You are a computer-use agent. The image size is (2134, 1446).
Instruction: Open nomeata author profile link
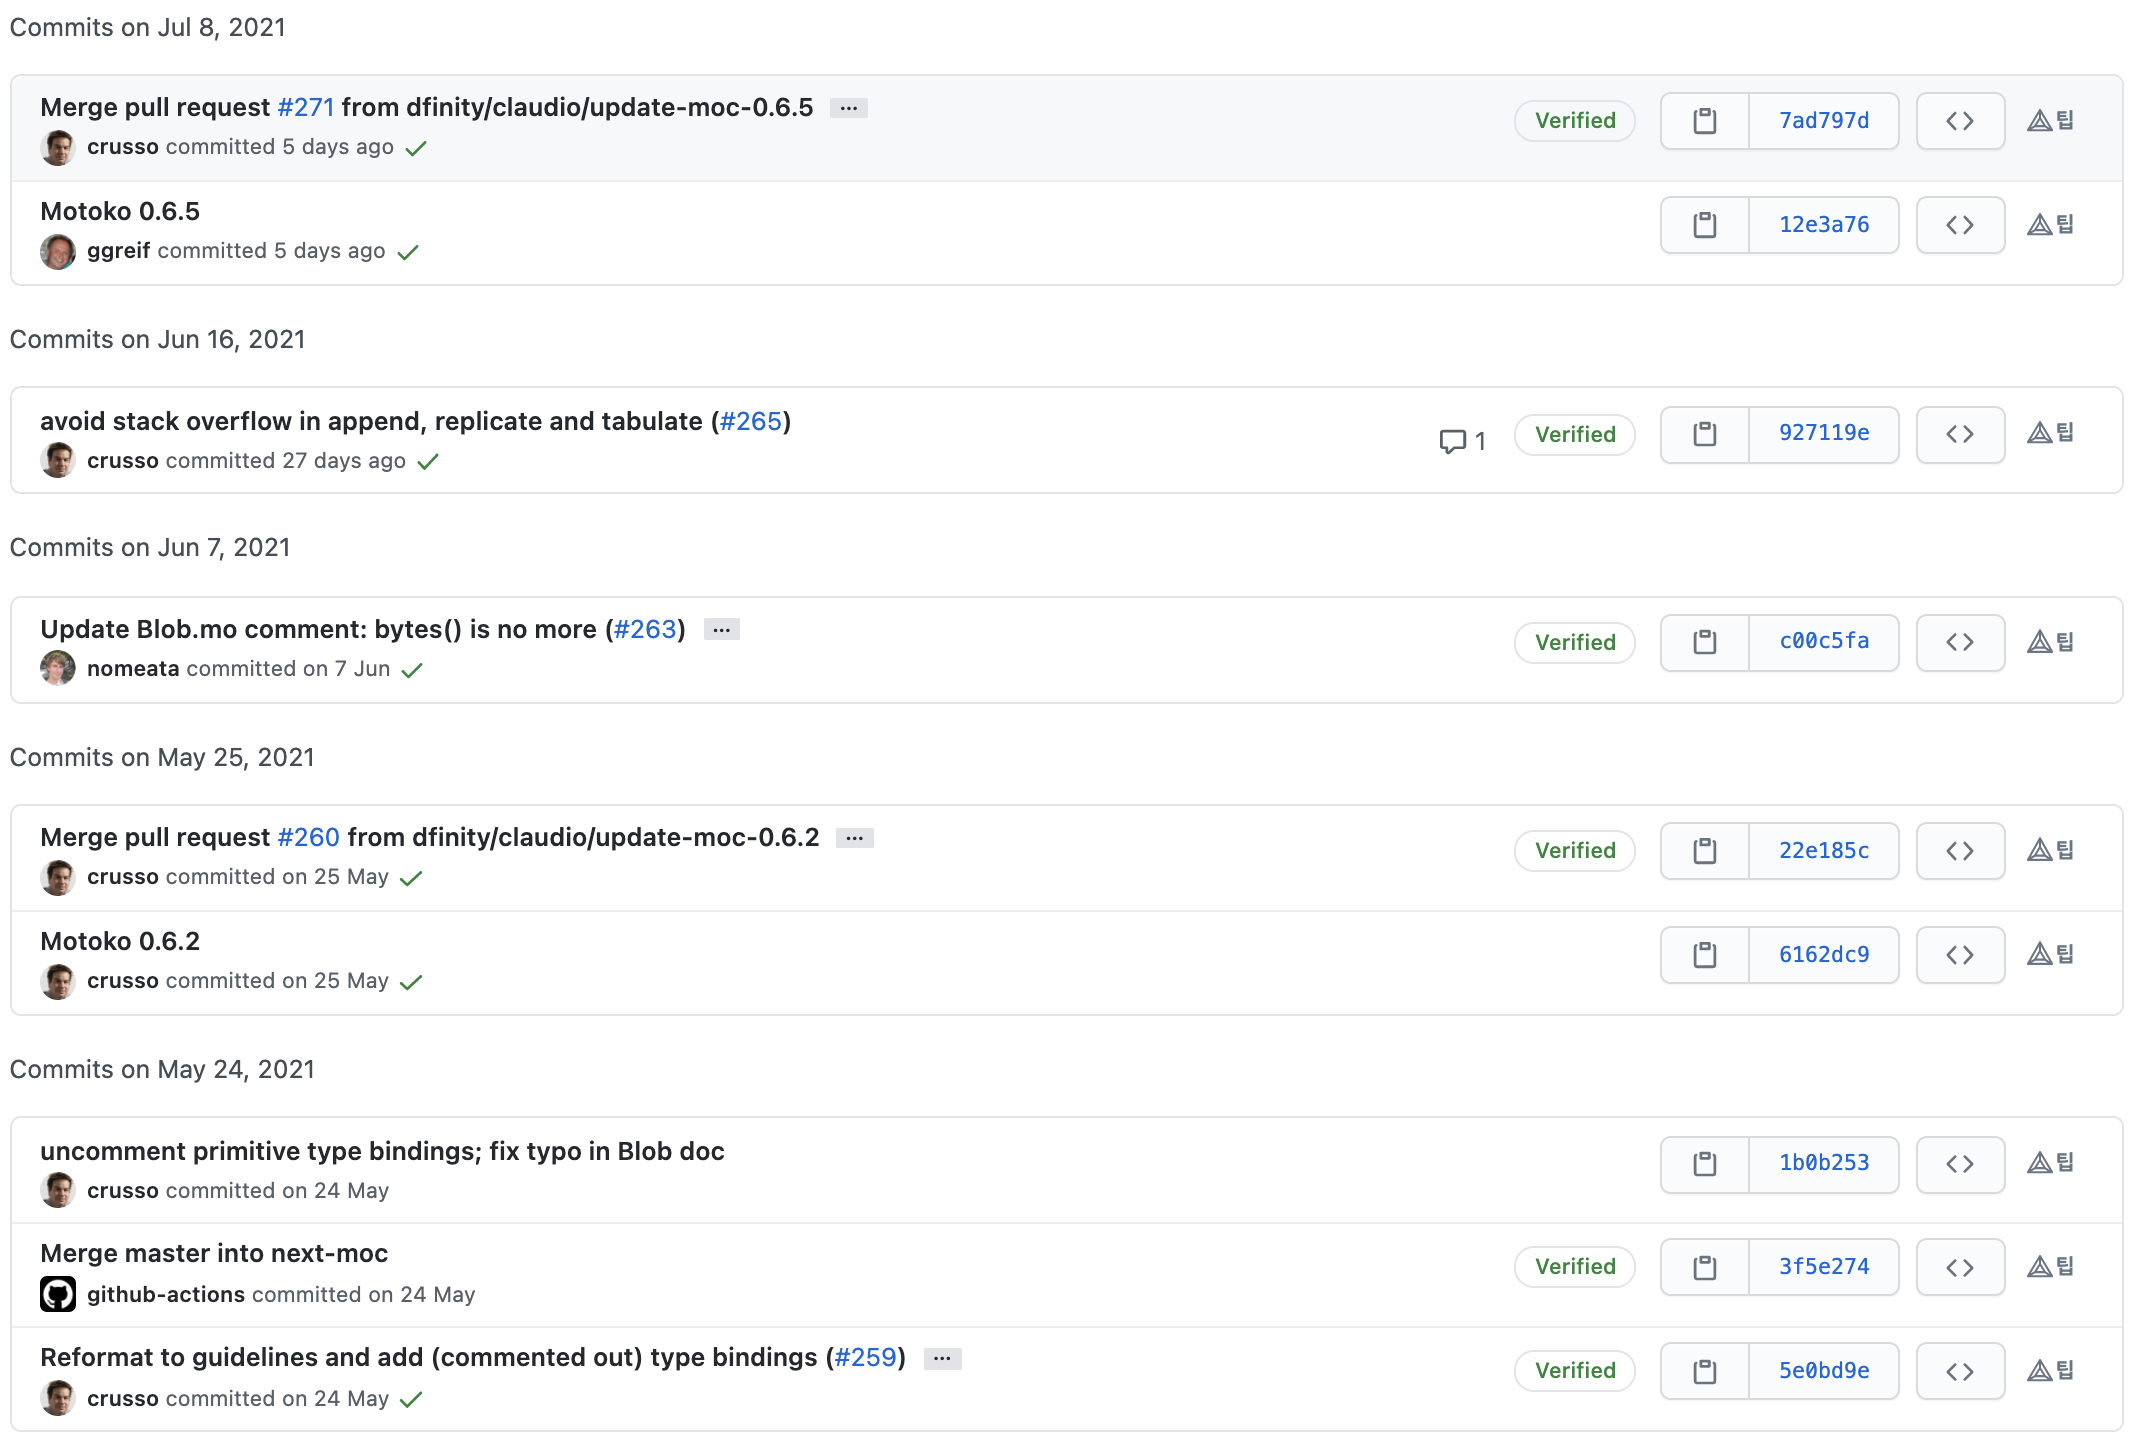[133, 669]
